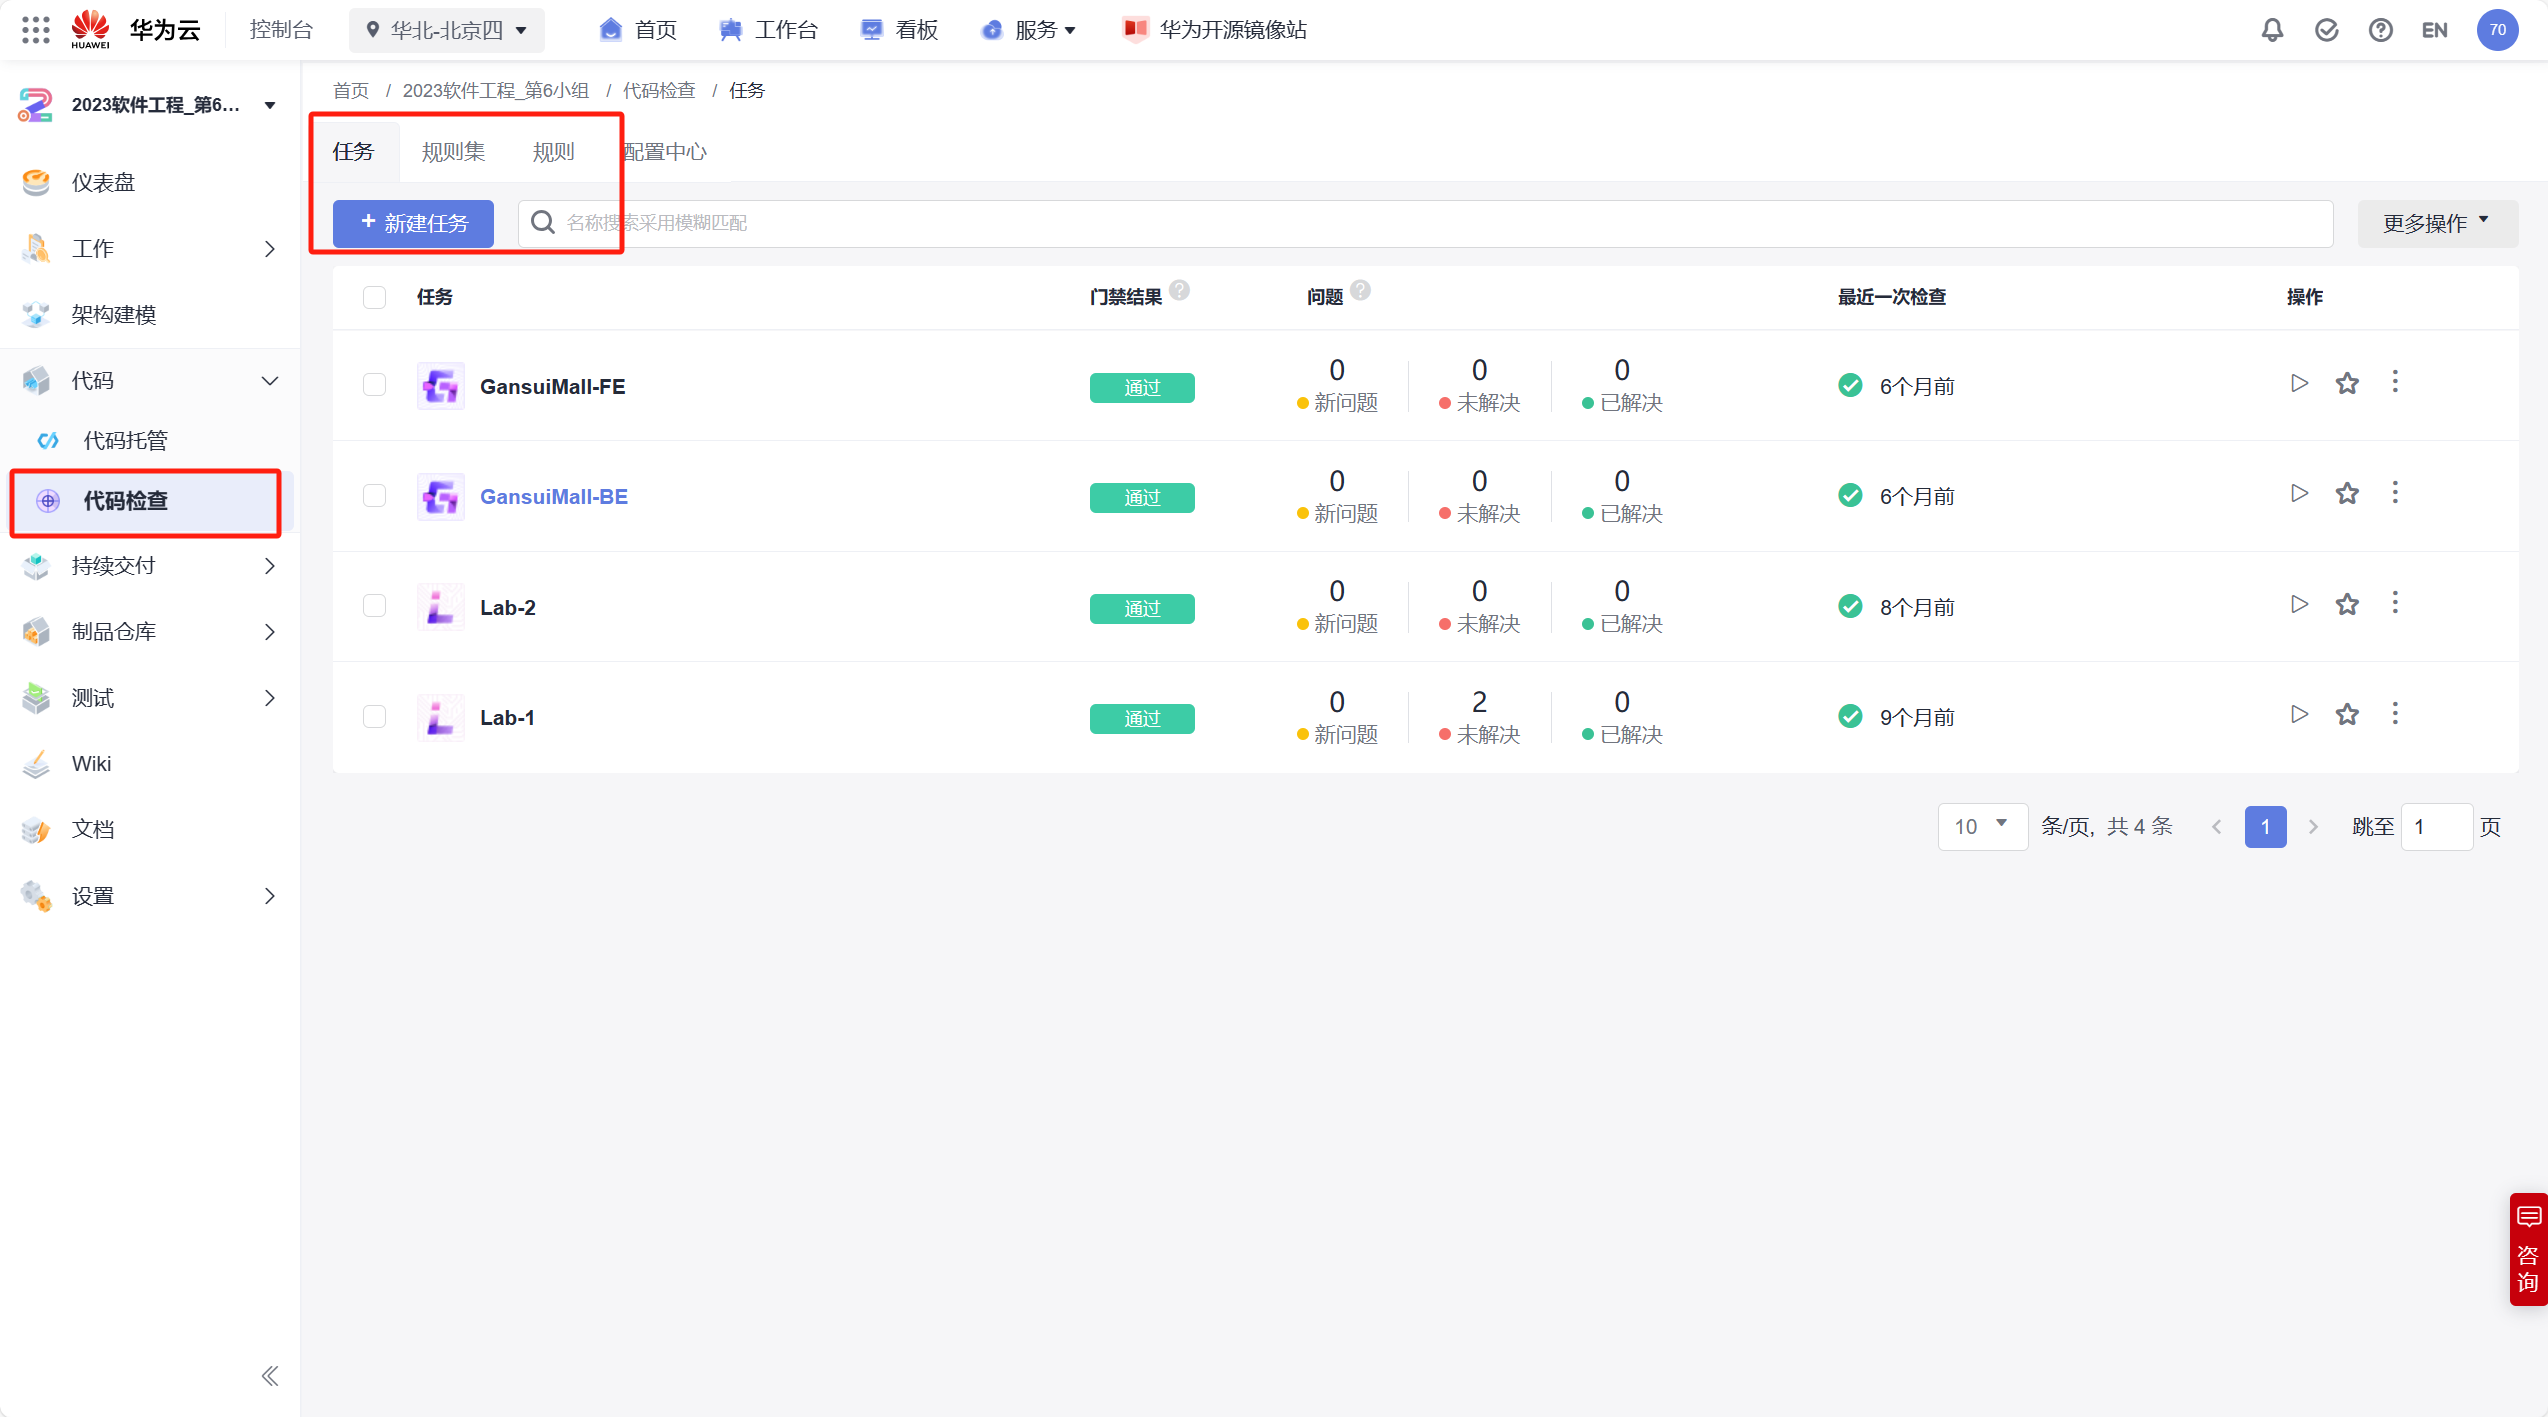The height and width of the screenshot is (1417, 2548).
Task: Run the GansuiMall-FE check with the play icon
Action: tap(2299, 383)
